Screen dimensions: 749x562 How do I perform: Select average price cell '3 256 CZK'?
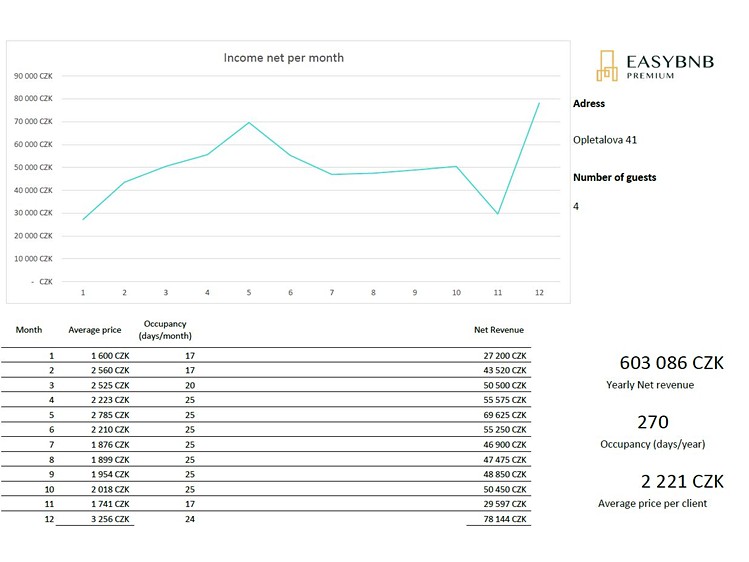point(110,519)
